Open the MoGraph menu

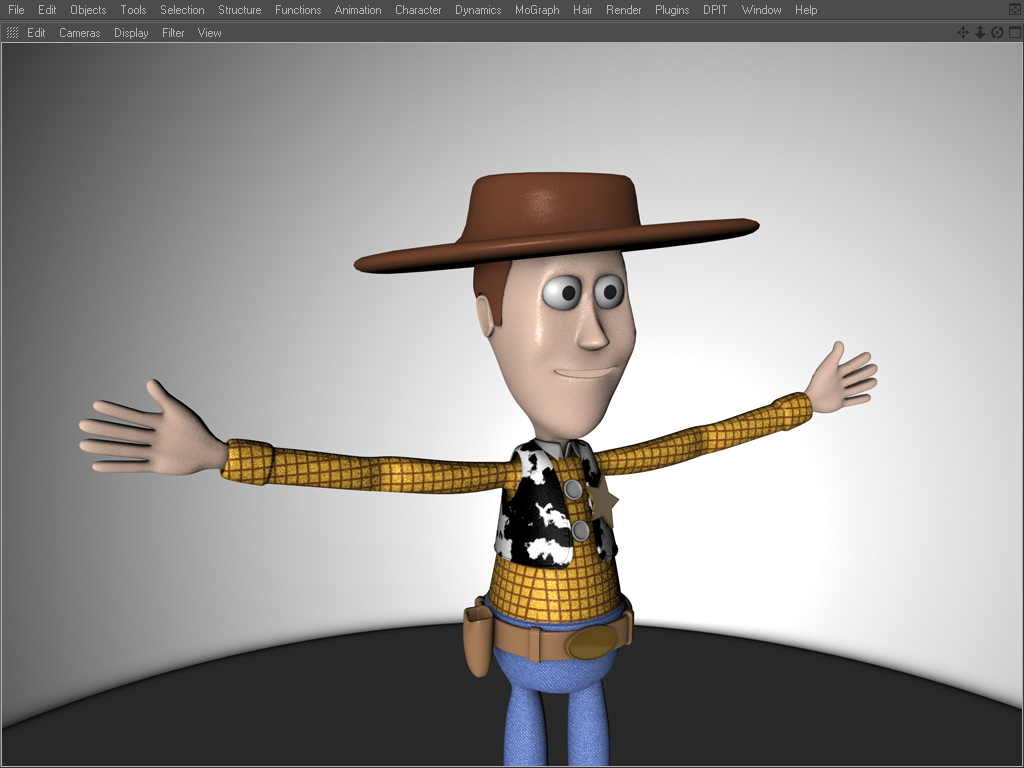[x=537, y=10]
